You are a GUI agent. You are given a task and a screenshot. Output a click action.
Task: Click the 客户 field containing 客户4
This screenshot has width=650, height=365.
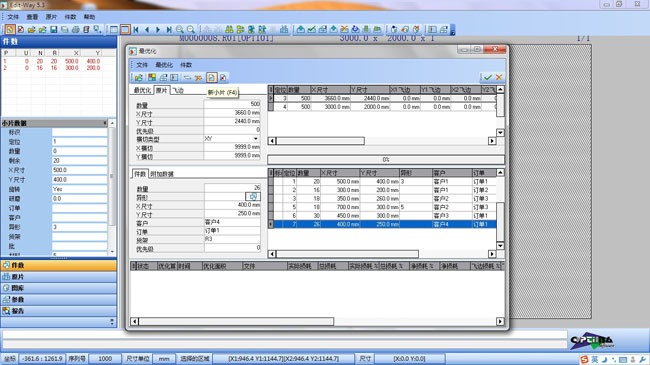tap(232, 222)
